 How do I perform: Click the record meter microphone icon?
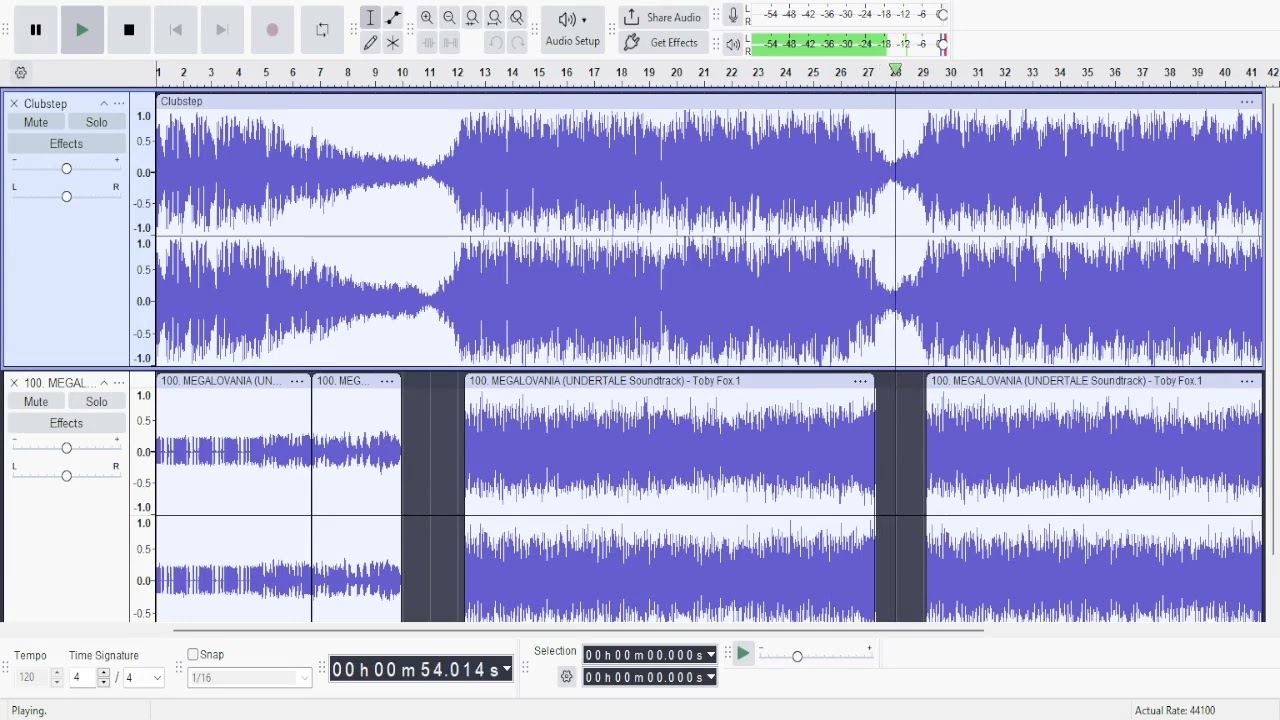[x=733, y=15]
